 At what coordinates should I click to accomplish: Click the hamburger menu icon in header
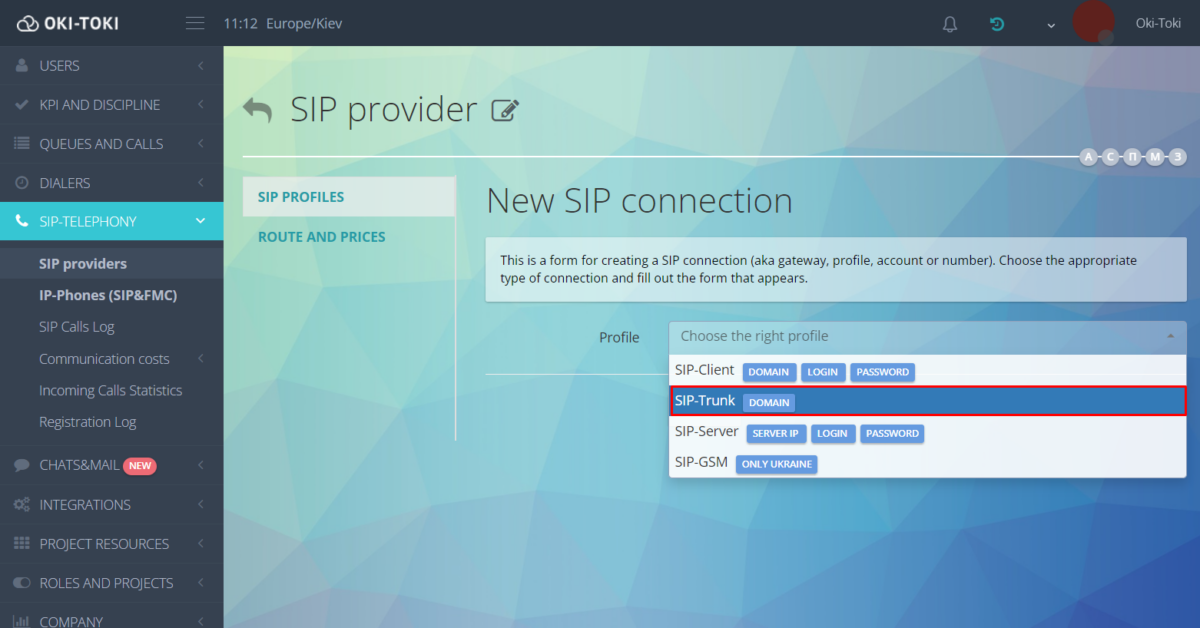point(194,22)
